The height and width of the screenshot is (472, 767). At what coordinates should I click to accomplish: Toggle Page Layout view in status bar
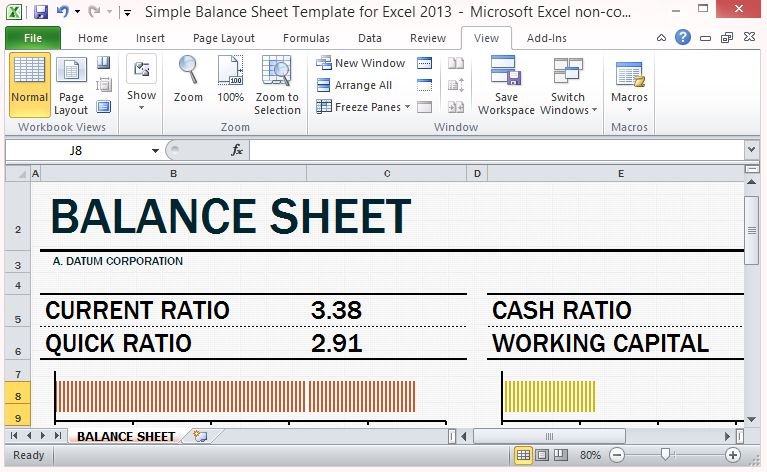[542, 455]
